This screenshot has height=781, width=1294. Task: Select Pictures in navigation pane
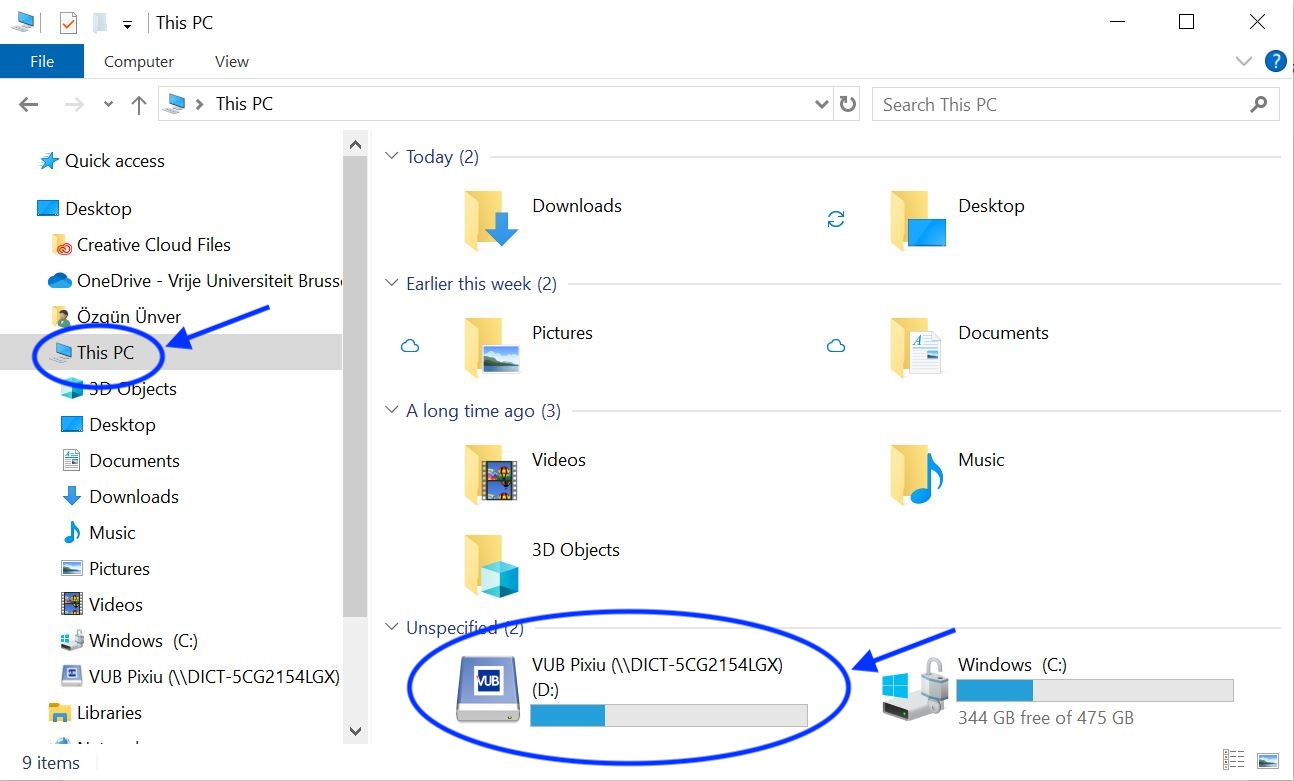pos(119,569)
